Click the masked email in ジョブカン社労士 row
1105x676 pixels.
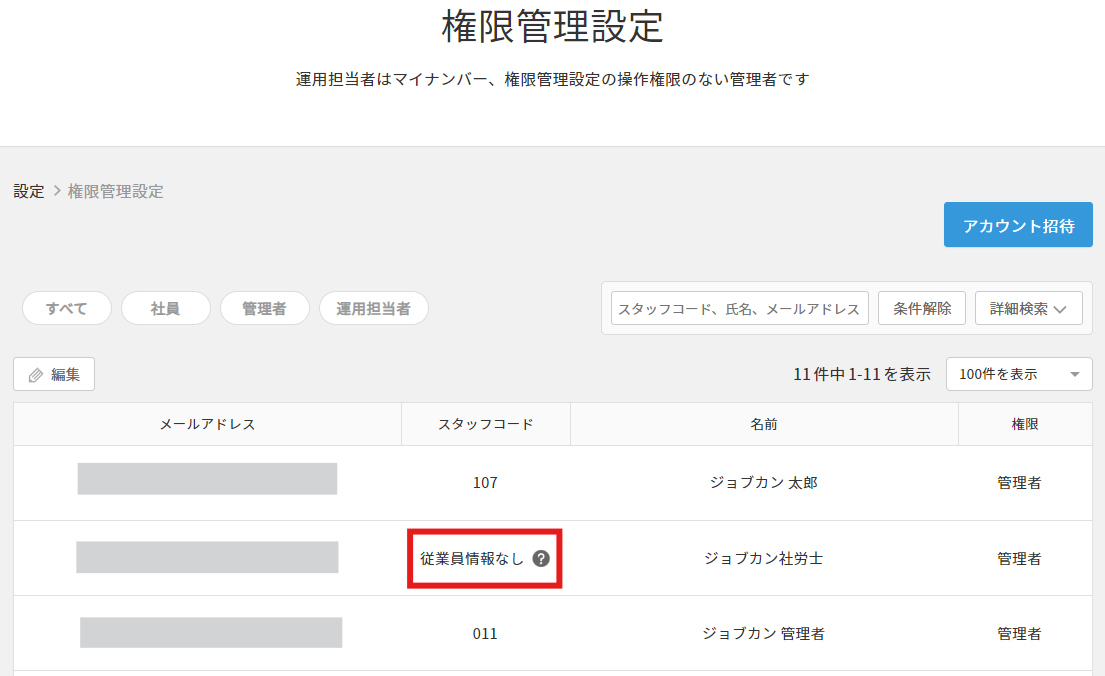point(207,557)
